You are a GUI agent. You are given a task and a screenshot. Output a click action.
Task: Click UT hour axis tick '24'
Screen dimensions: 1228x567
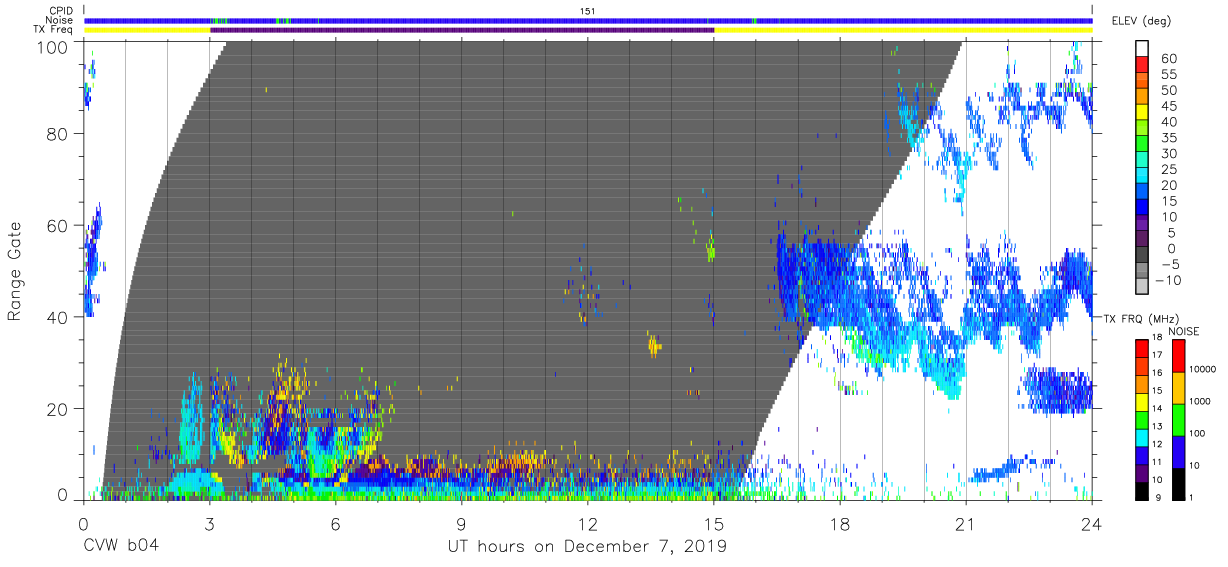click(1091, 524)
